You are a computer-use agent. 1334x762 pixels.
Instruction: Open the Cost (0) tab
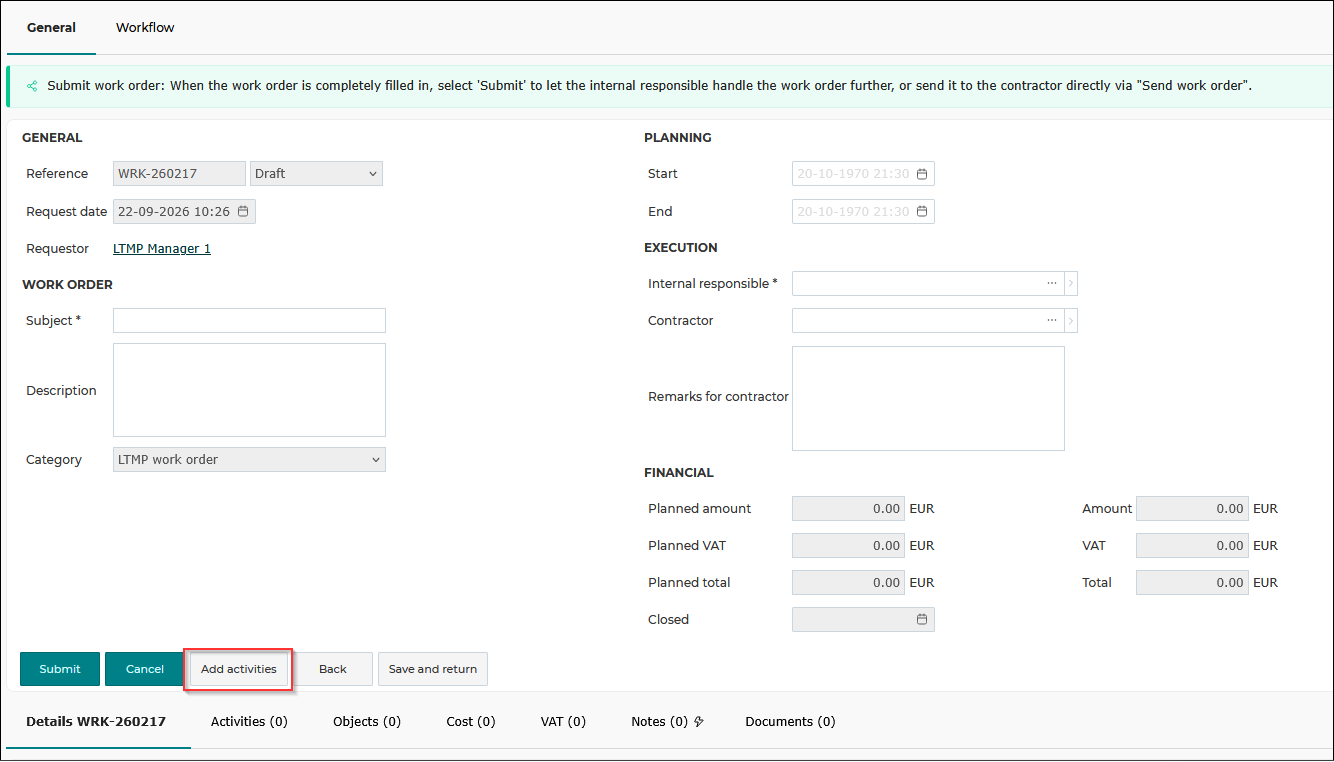coord(471,721)
